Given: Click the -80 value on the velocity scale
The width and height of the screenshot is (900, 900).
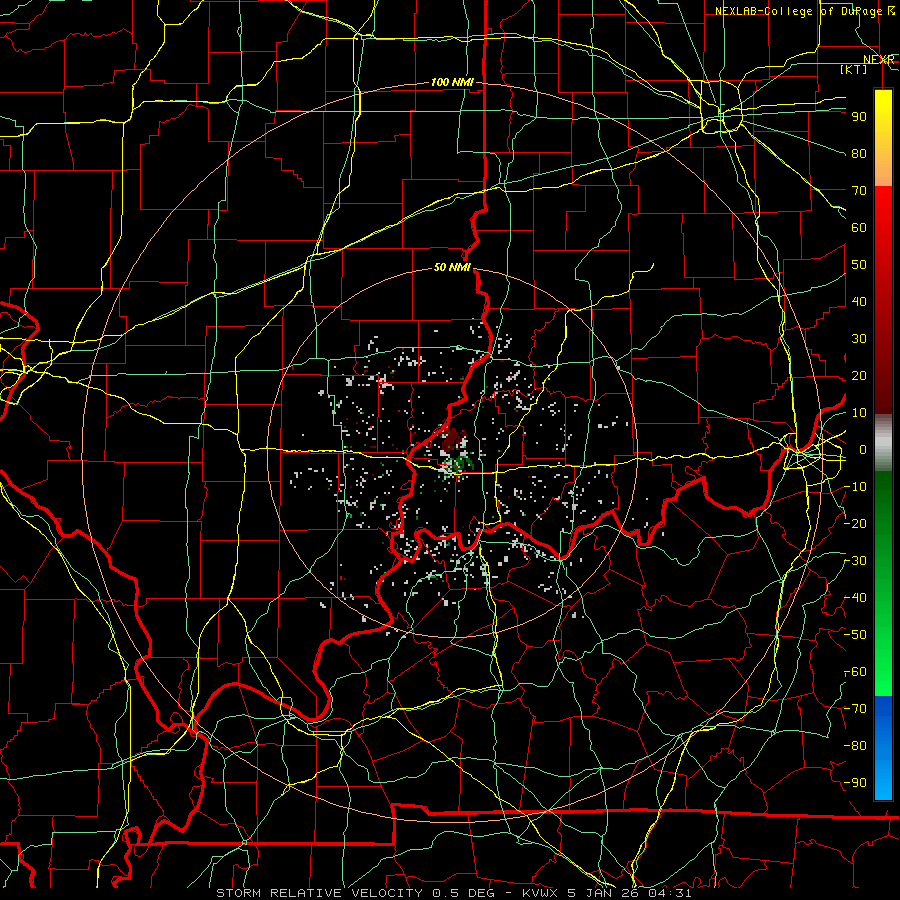Looking at the screenshot, I should pos(855,746).
